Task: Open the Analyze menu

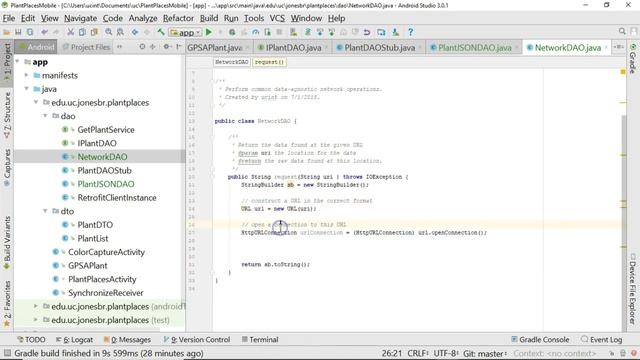Action: click(x=143, y=18)
